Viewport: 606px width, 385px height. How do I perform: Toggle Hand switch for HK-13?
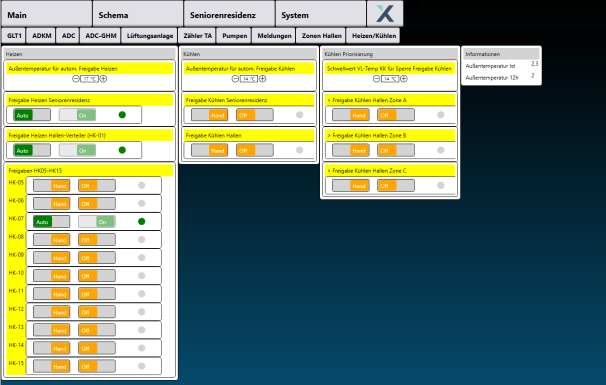(x=51, y=330)
